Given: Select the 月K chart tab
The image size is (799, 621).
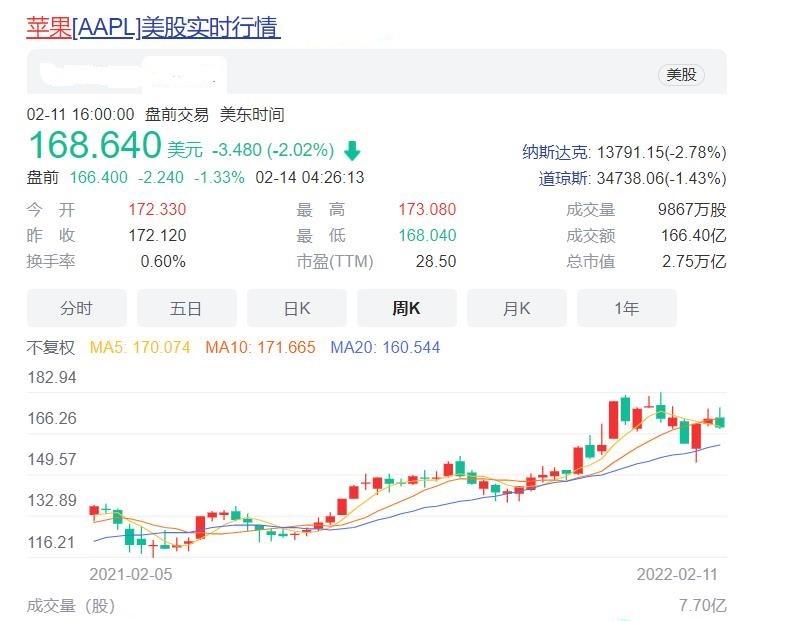Looking at the screenshot, I should point(517,308).
